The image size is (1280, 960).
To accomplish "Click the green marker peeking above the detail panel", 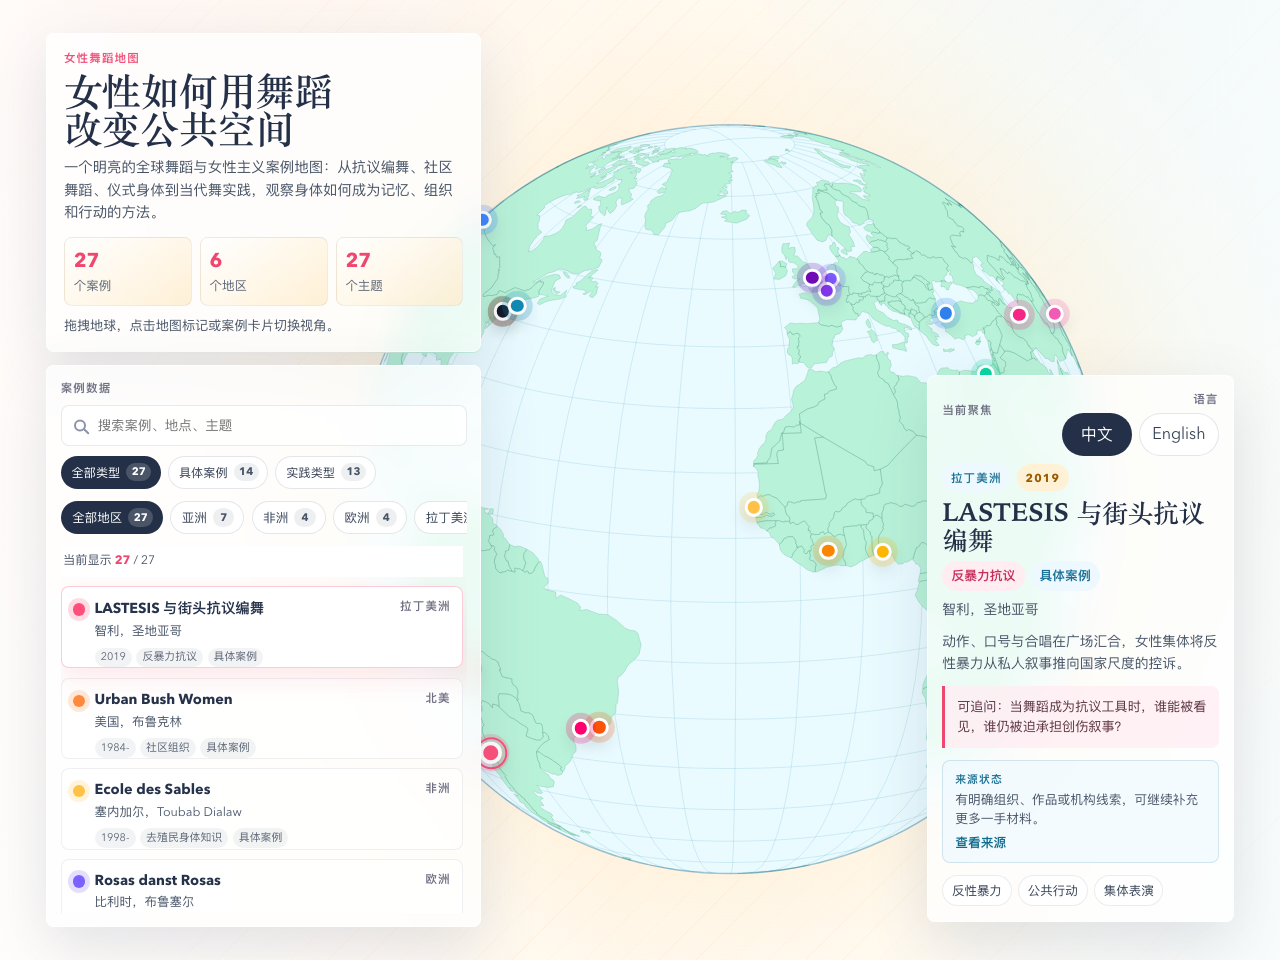I will click(x=985, y=371).
